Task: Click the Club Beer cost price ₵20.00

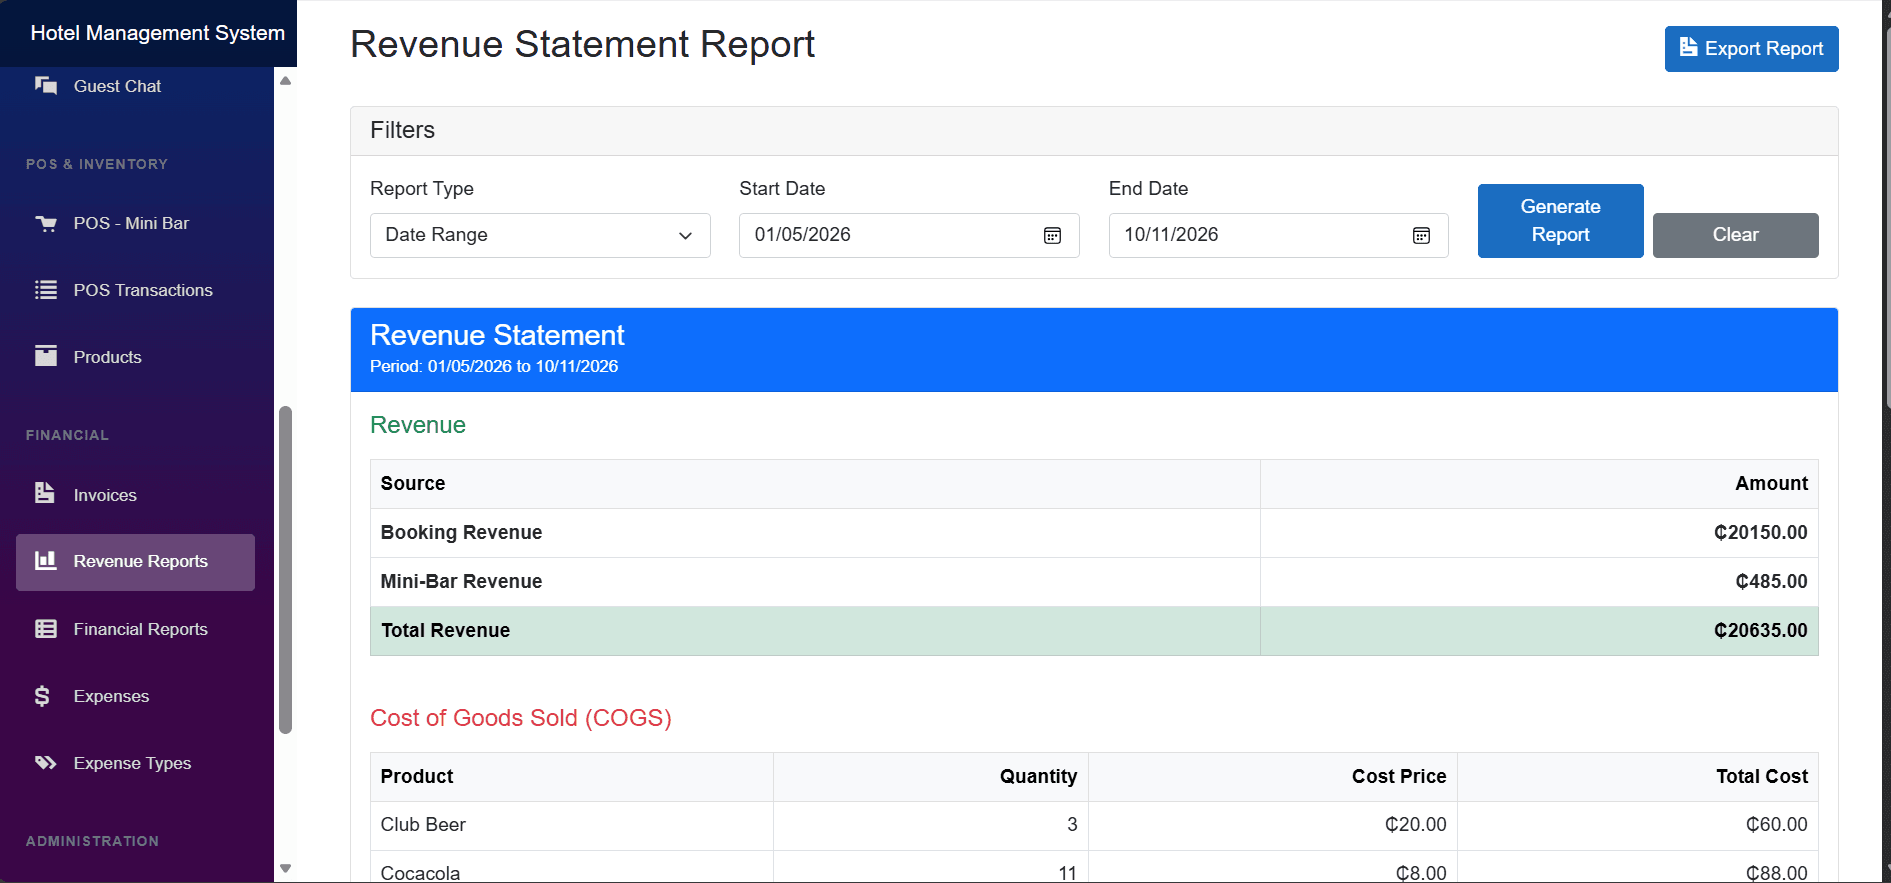Action: pyautogui.click(x=1415, y=825)
